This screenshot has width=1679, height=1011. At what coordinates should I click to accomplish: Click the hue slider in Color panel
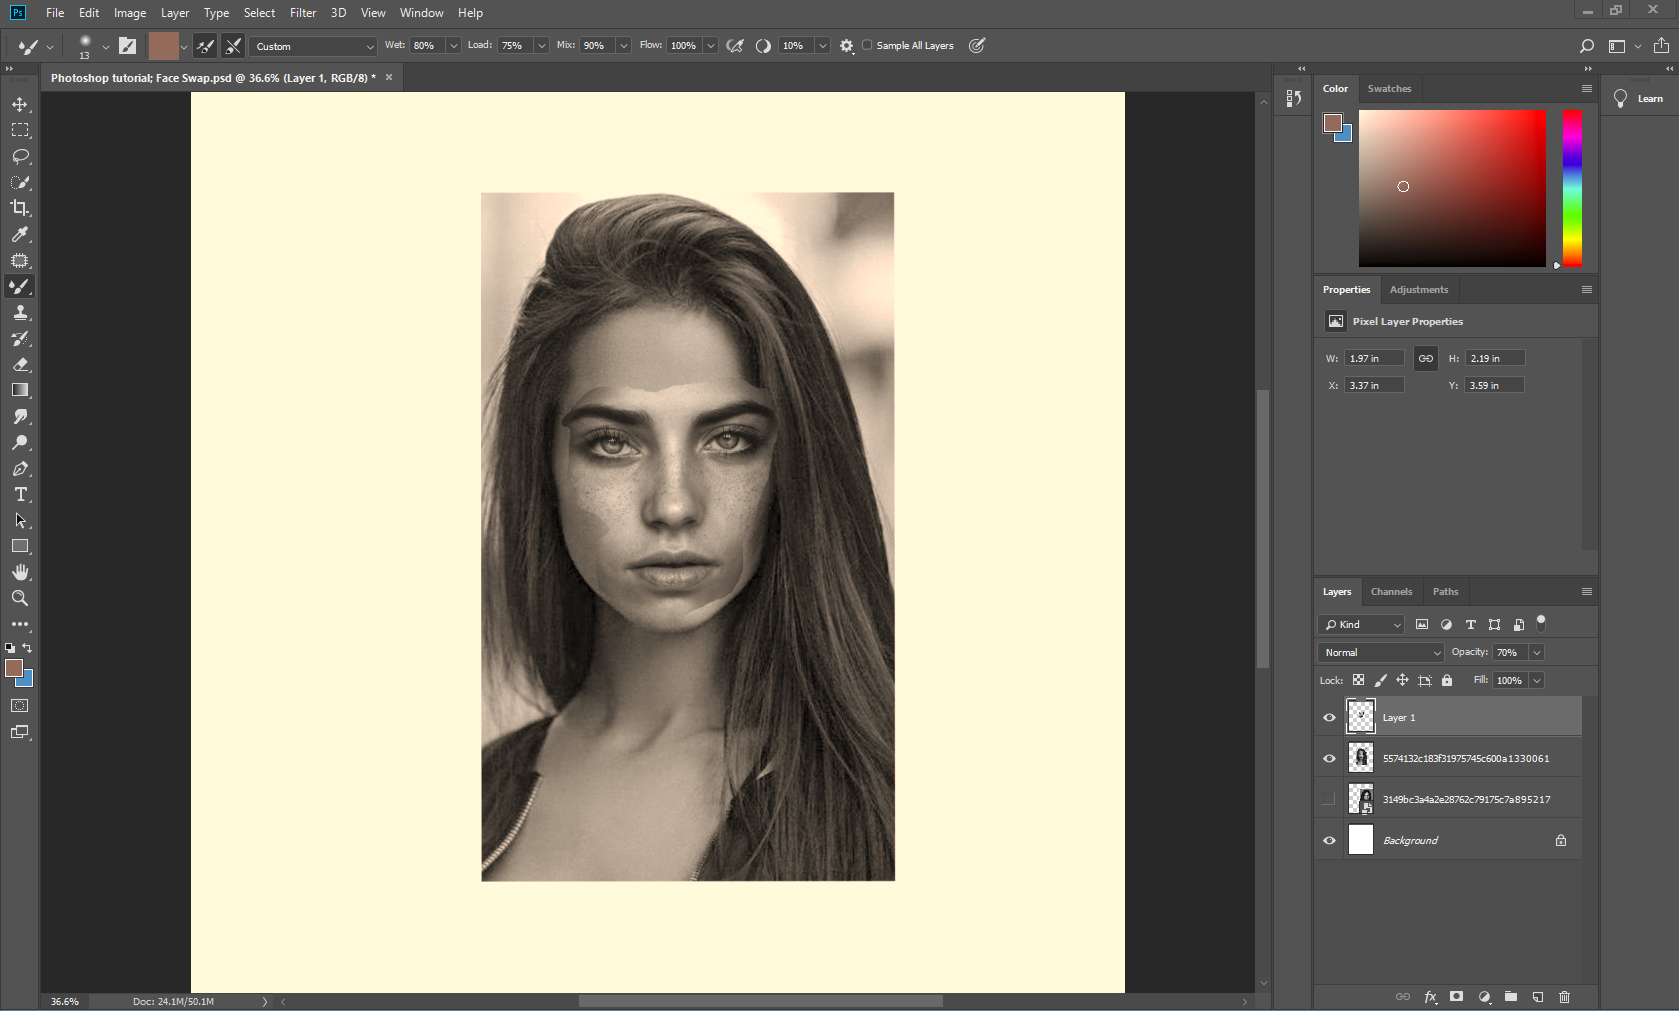(1572, 188)
